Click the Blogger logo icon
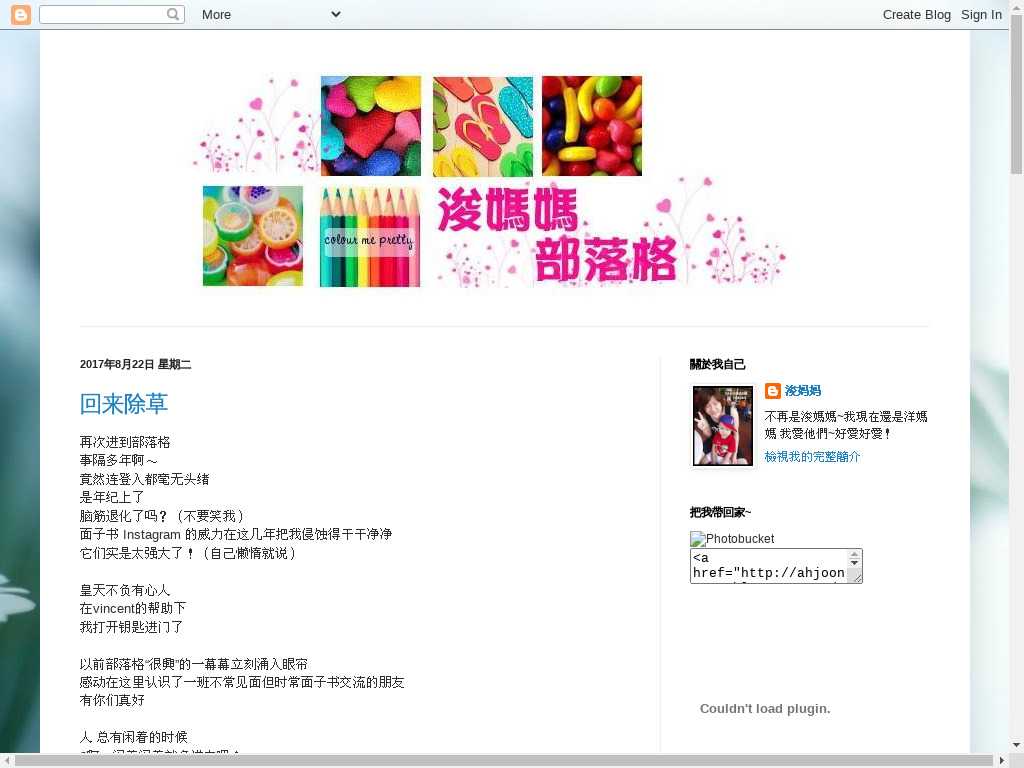1024x768 pixels. coord(20,14)
